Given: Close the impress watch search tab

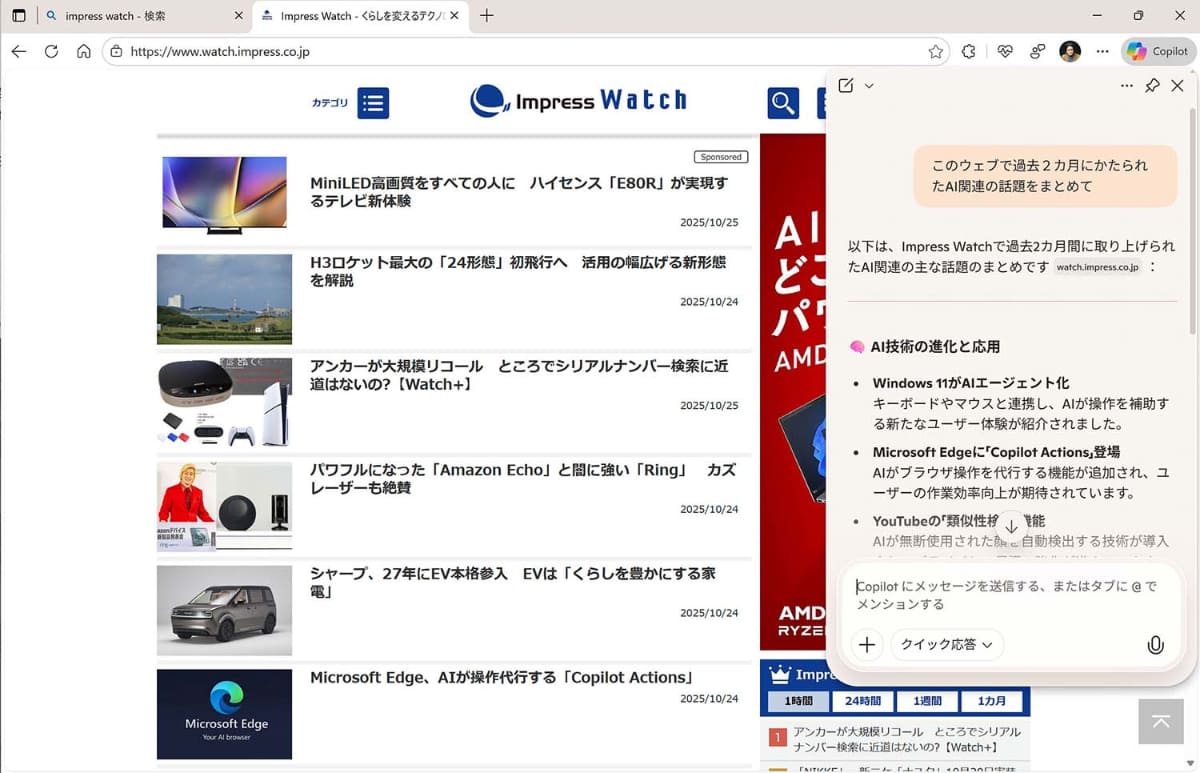Looking at the screenshot, I should 238,16.
